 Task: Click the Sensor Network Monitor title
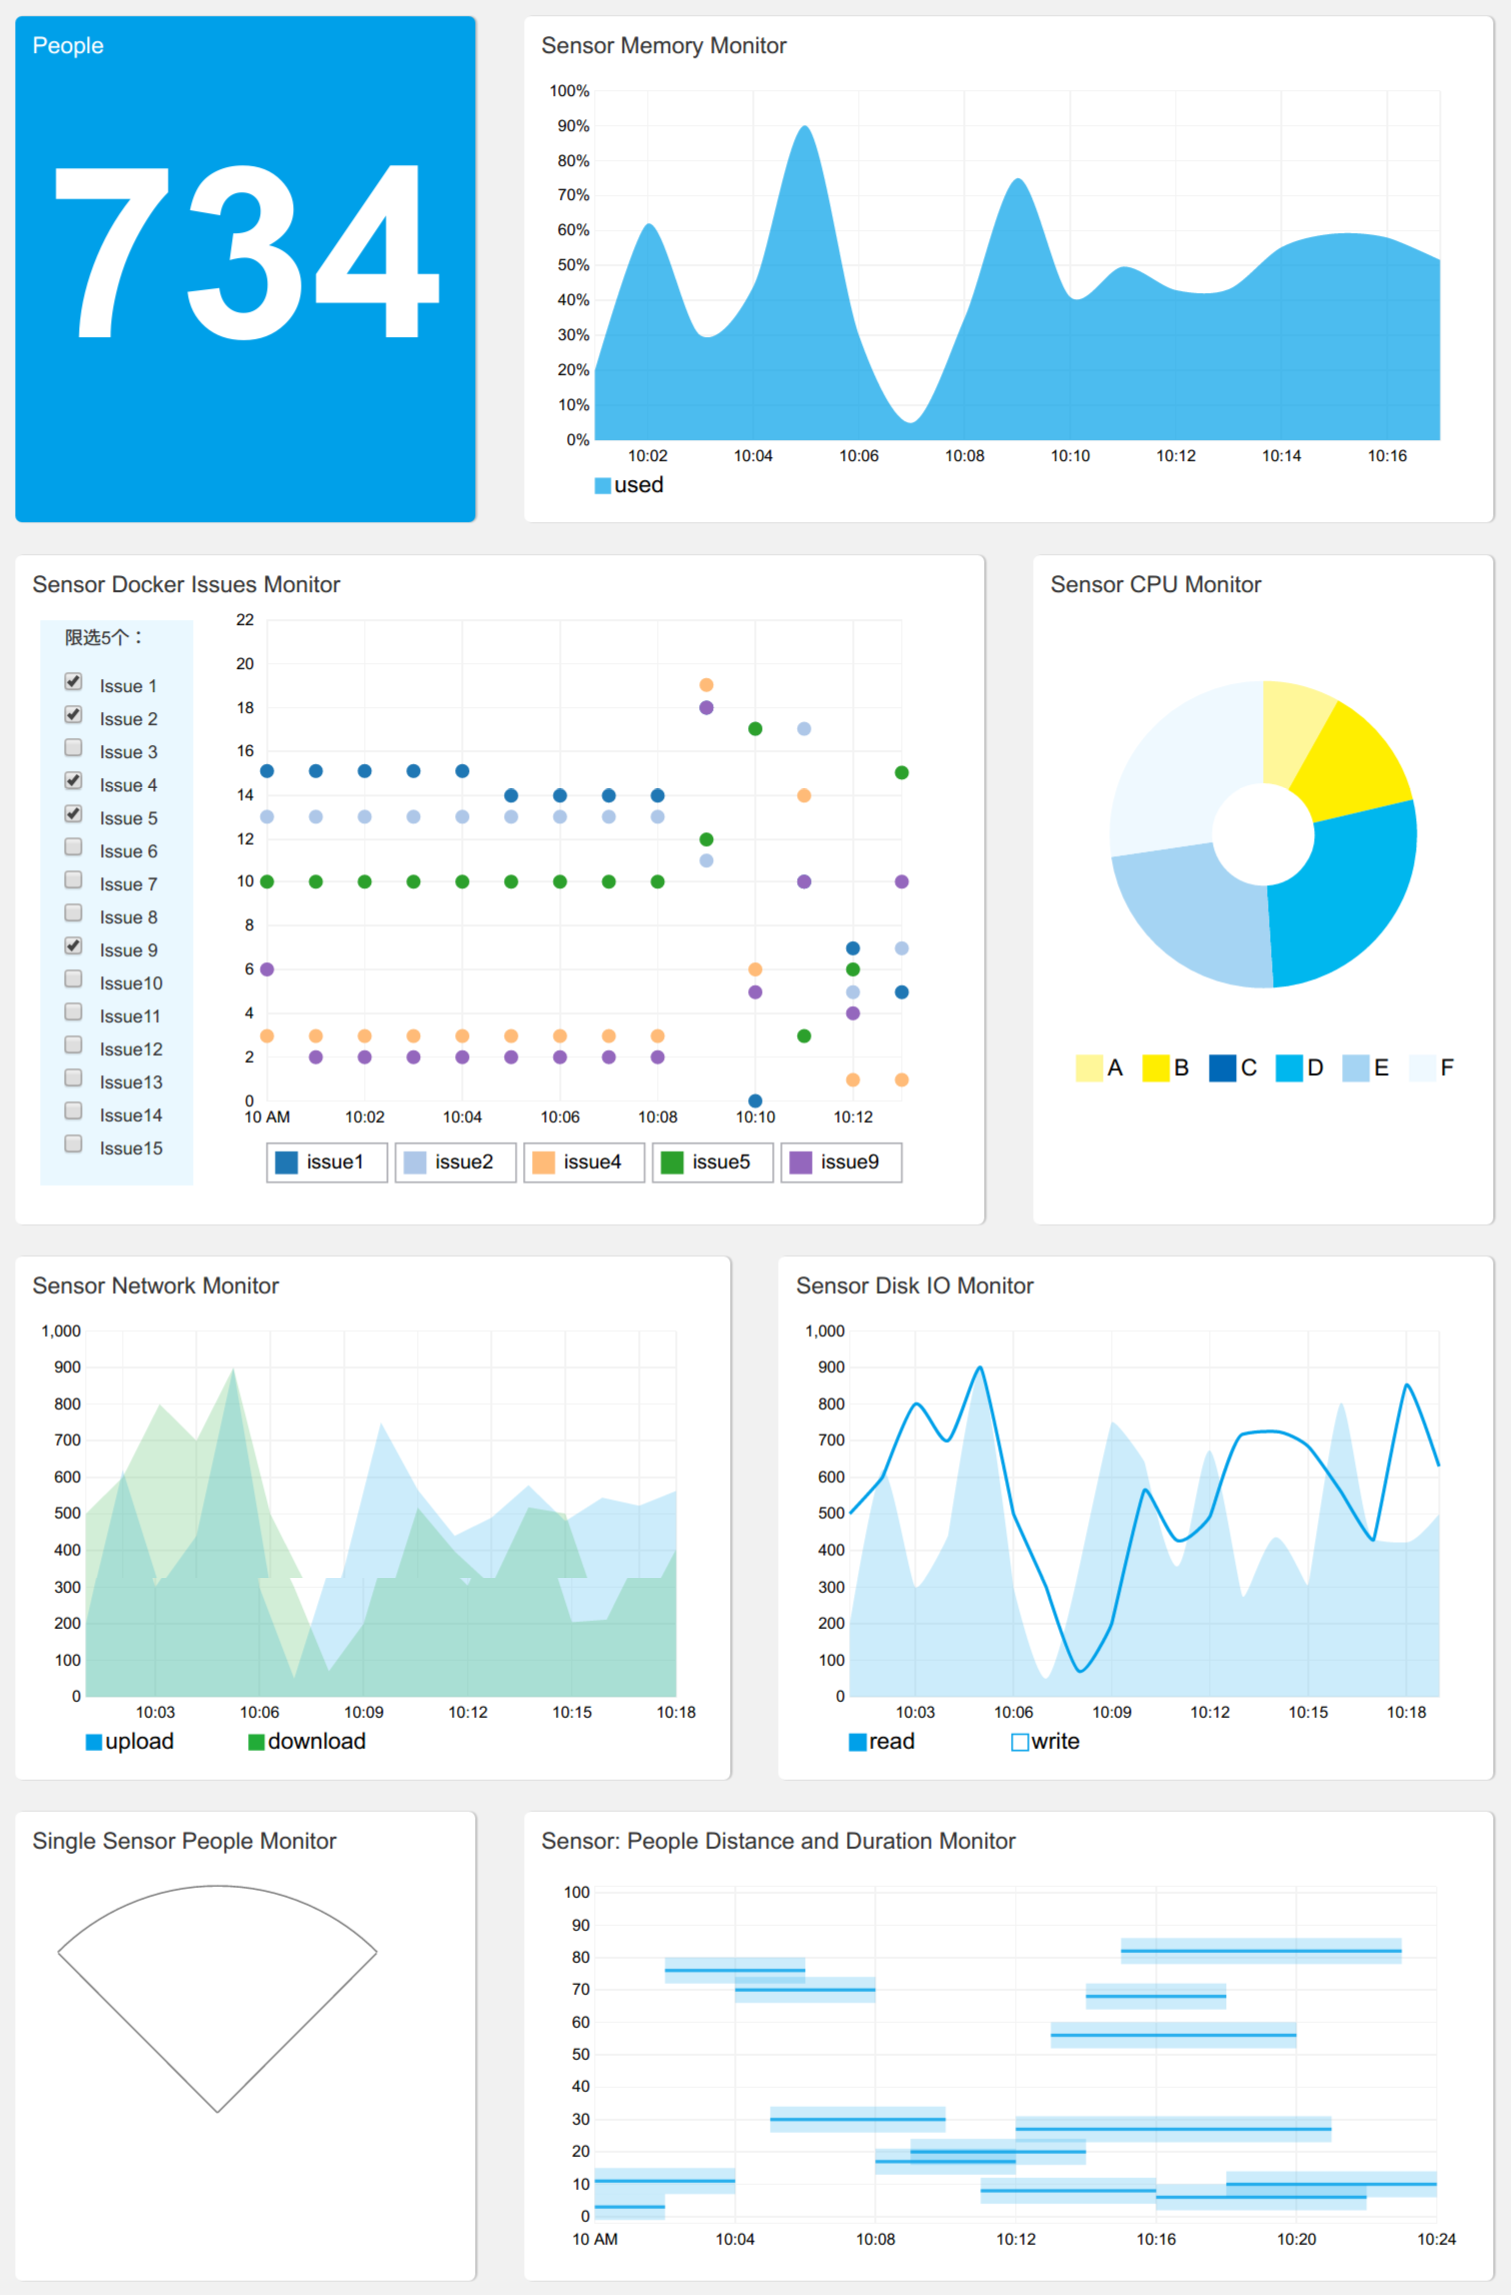click(x=155, y=1286)
